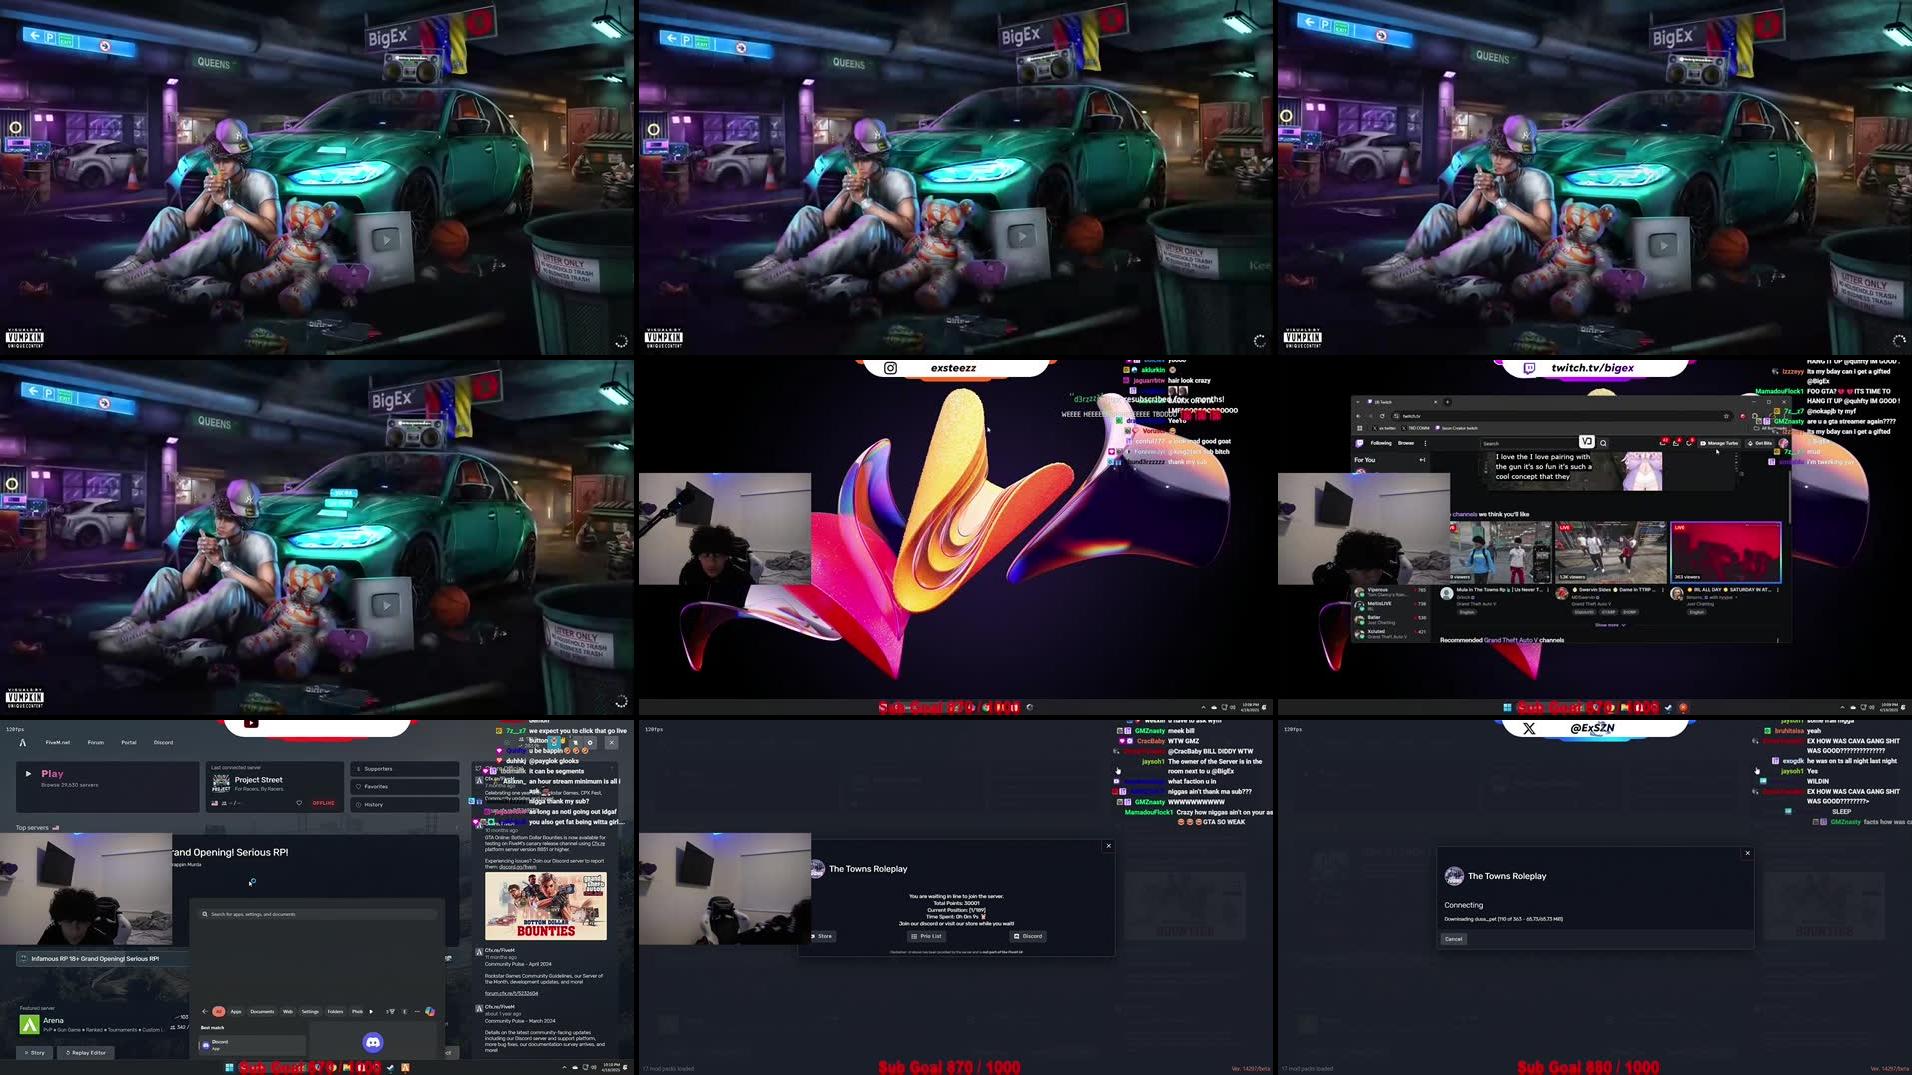Viewport: 1912px width, 1075px height.
Task: Open the forum.cfx.re link in the news feed
Action: pos(511,993)
